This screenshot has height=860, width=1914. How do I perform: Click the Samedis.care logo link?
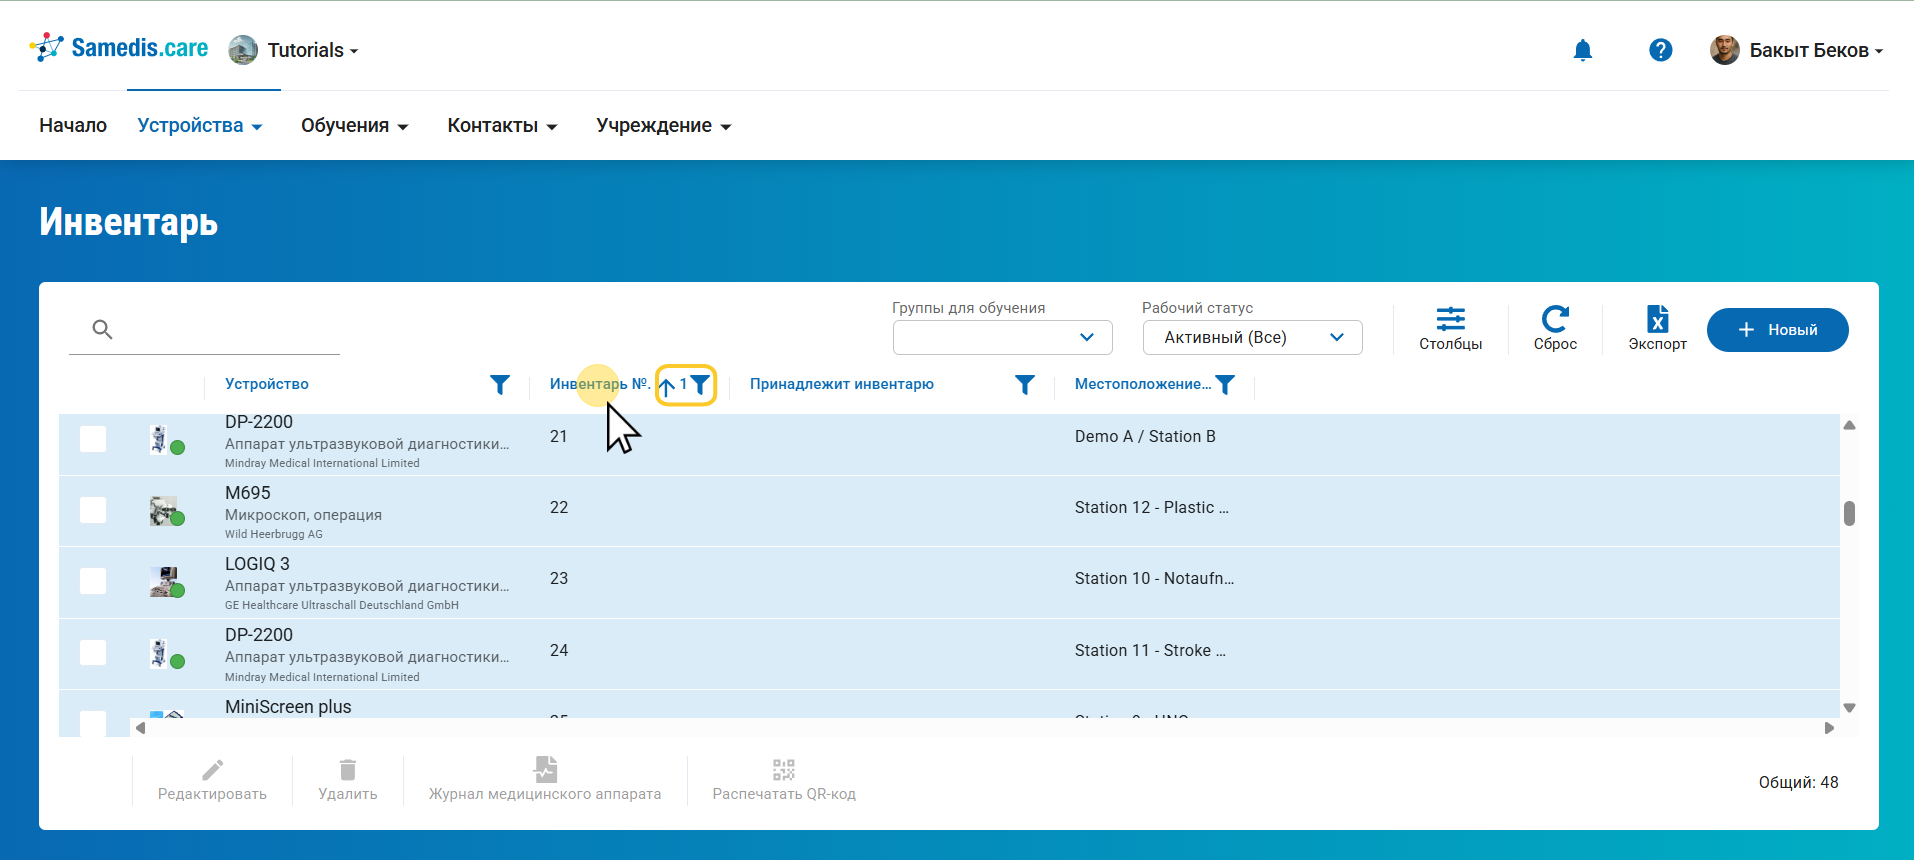pyautogui.click(x=119, y=48)
